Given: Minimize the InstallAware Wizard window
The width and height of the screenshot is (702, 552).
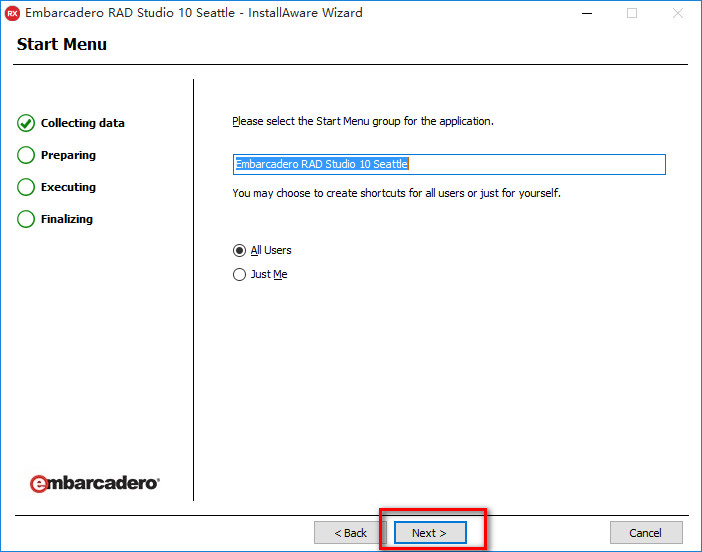Looking at the screenshot, I should 587,13.
